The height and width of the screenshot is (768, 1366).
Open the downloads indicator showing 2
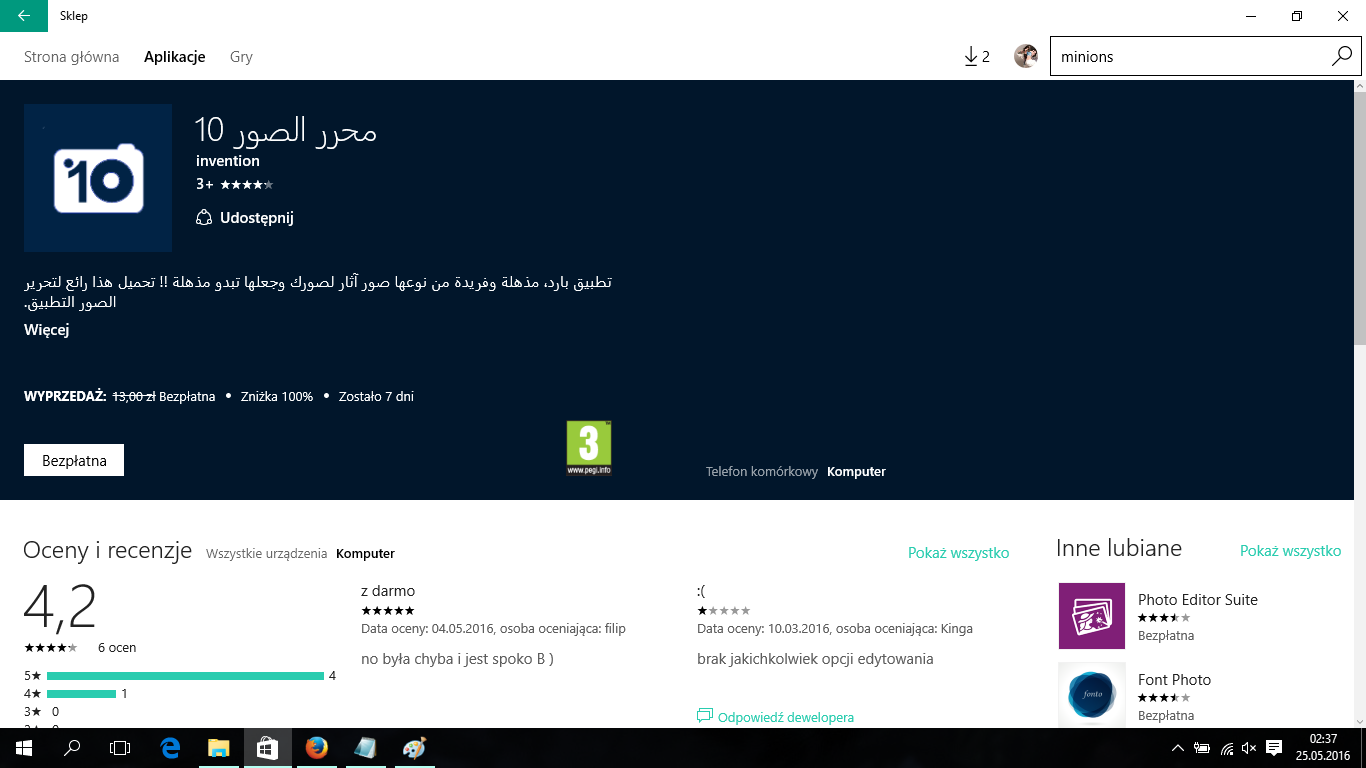[x=977, y=57]
